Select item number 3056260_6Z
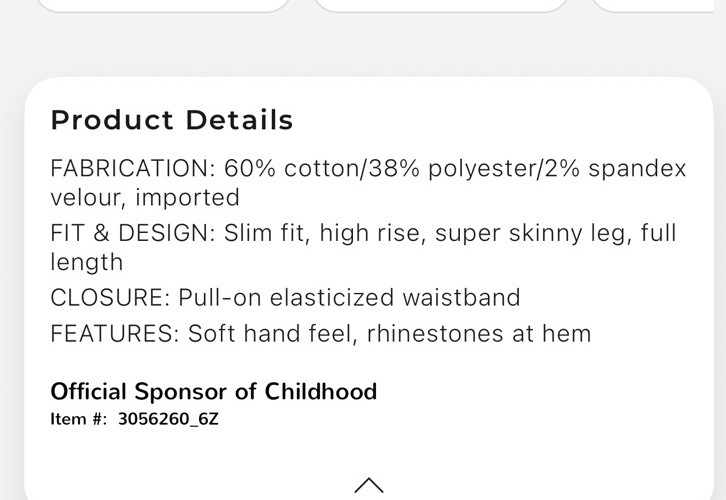The width and height of the screenshot is (726, 500). (x=168, y=419)
